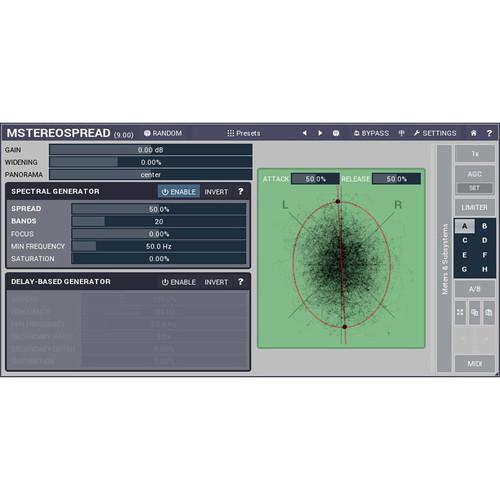
Task: Select preset slot H
Action: (x=485, y=269)
